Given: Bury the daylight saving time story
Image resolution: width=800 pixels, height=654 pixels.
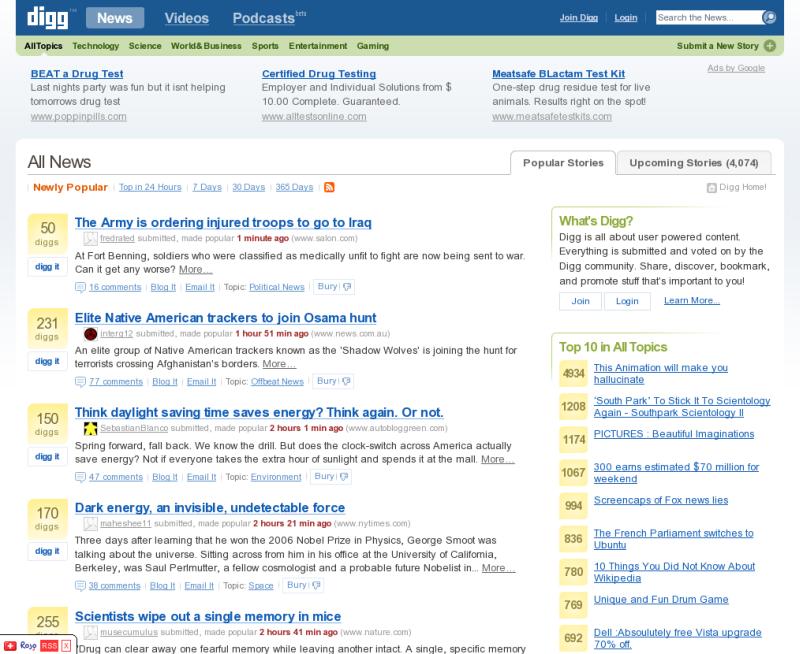Looking at the screenshot, I should click(331, 476).
